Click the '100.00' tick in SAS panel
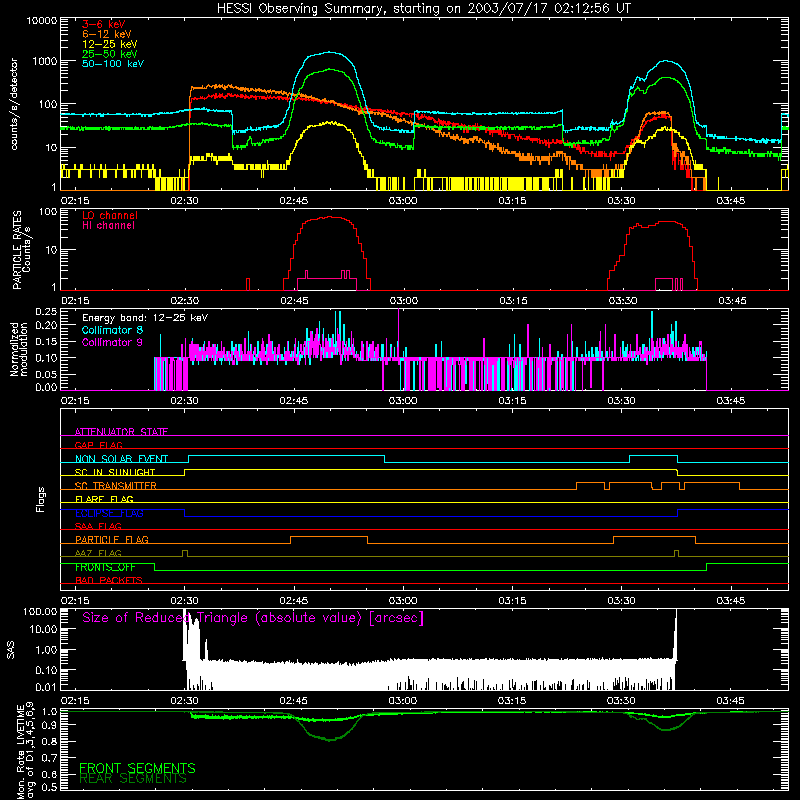 40,611
